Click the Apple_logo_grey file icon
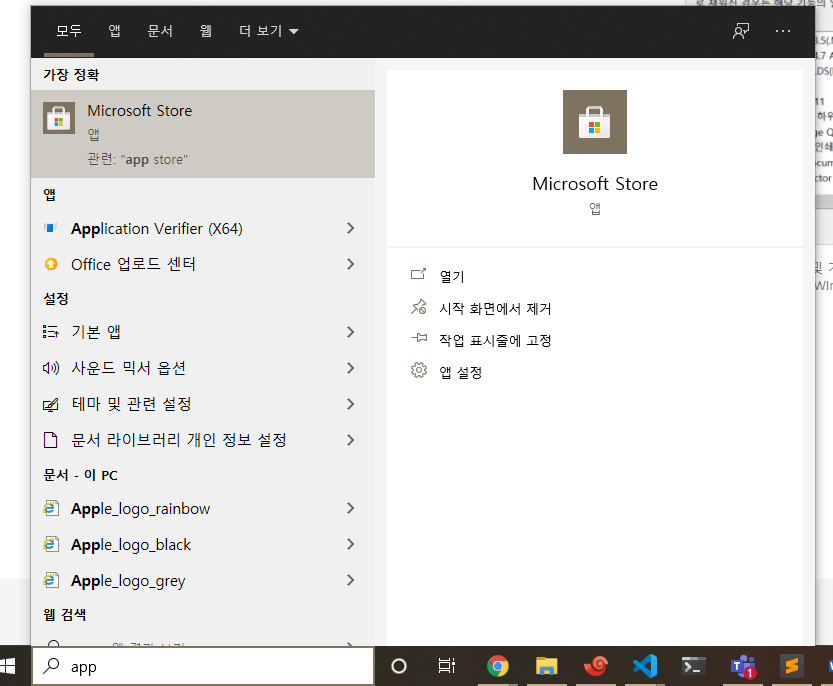This screenshot has height=686, width=833. [x=50, y=580]
